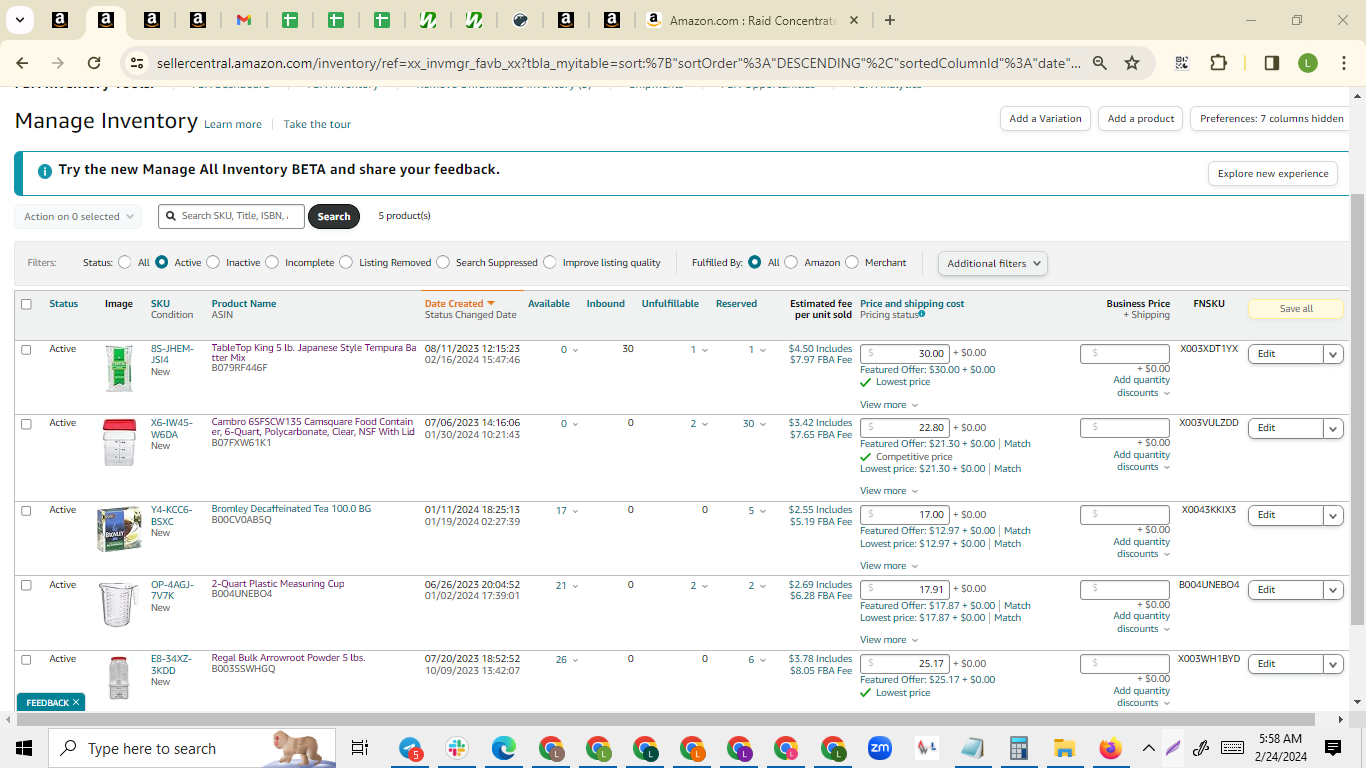Open Slack from the taskbar
Viewport: 1366px width, 768px height.
tap(457, 749)
